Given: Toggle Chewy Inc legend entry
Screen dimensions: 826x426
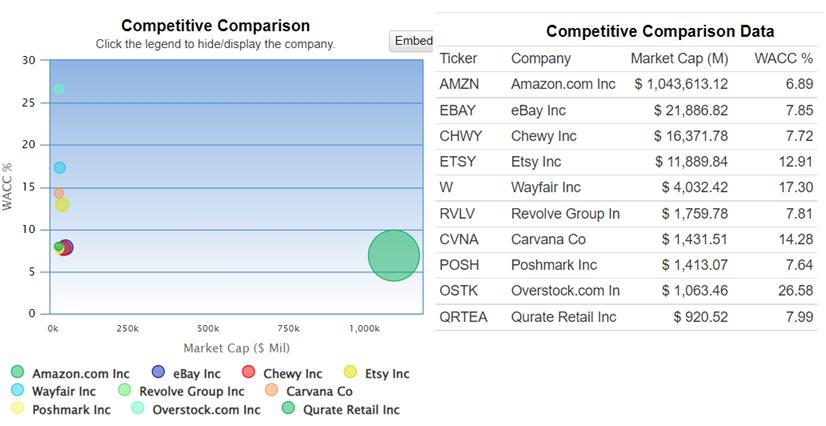Looking at the screenshot, I should (249, 373).
